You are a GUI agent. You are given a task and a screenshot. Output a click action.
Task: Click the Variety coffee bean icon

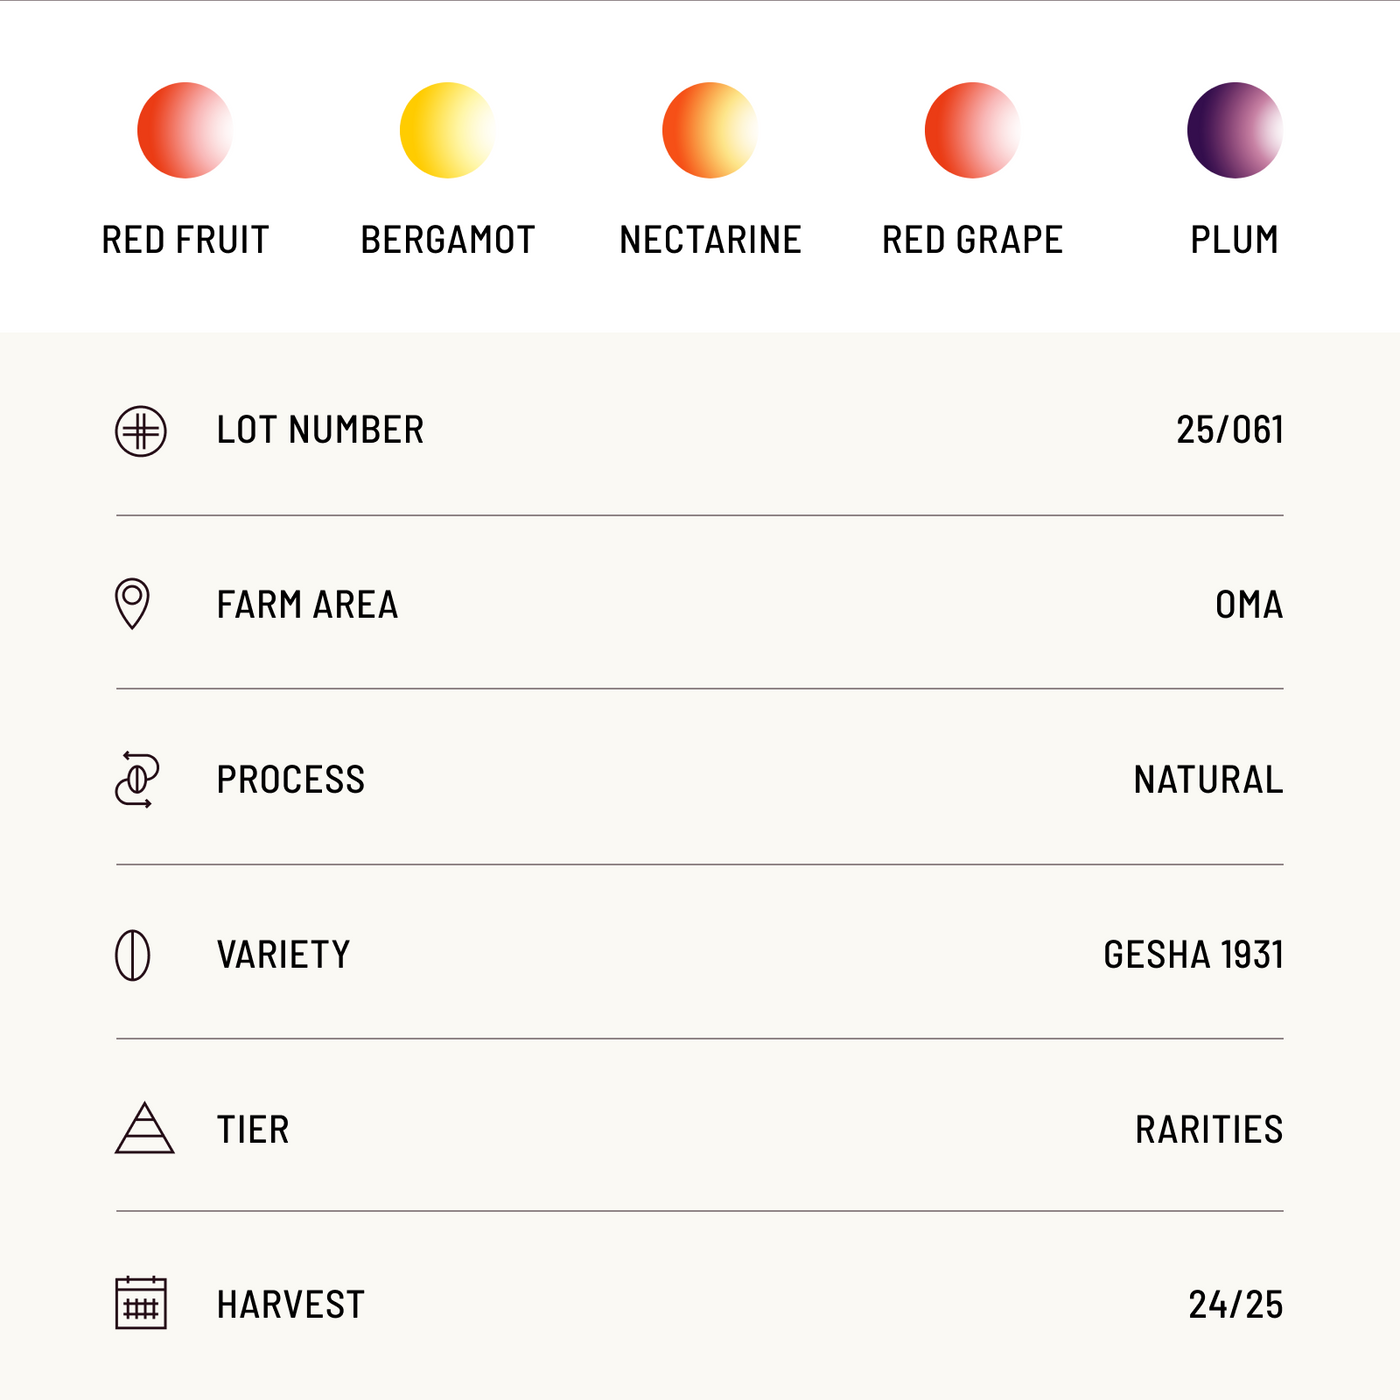(133, 955)
